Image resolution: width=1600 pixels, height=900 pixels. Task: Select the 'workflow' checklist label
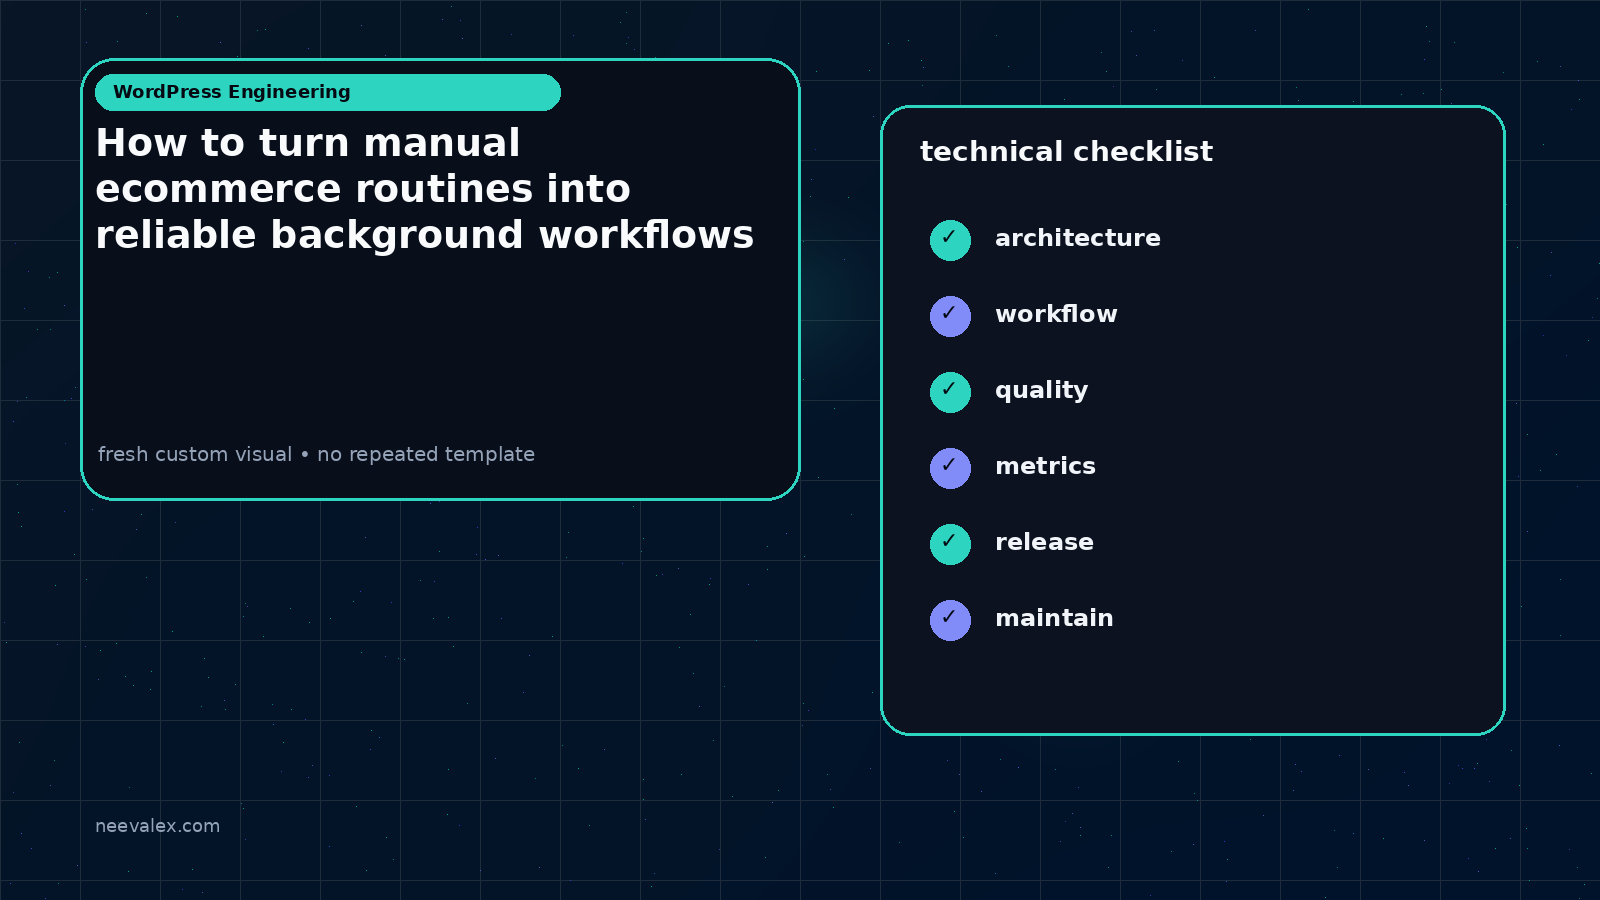(1056, 314)
